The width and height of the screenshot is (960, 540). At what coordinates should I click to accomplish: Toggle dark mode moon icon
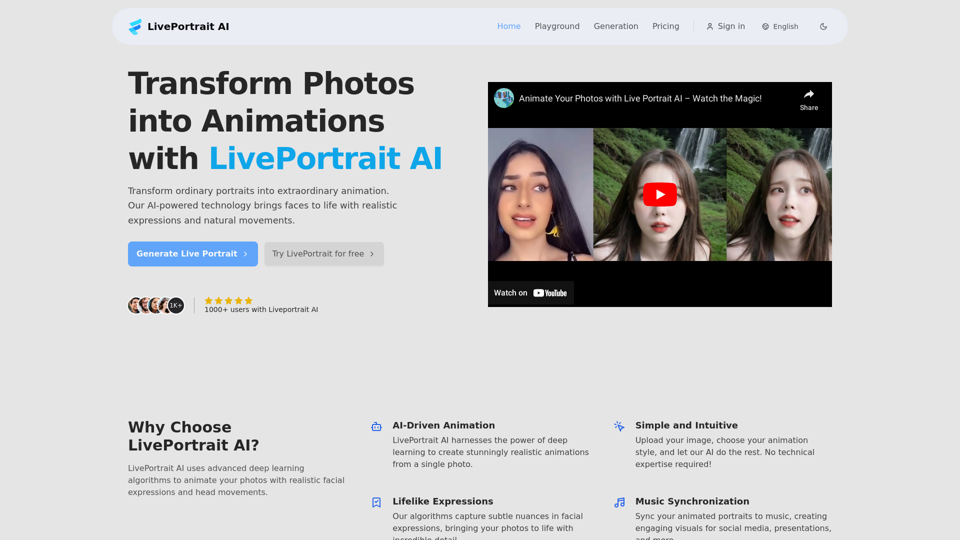(823, 26)
